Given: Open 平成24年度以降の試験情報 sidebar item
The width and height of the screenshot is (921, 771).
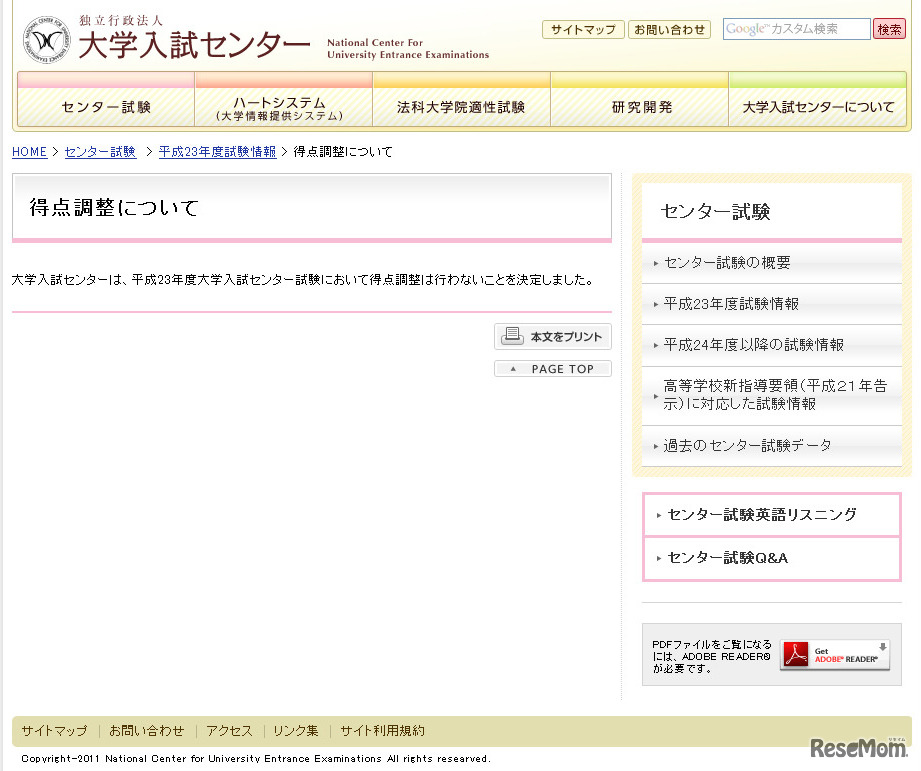Looking at the screenshot, I should pyautogui.click(x=753, y=344).
